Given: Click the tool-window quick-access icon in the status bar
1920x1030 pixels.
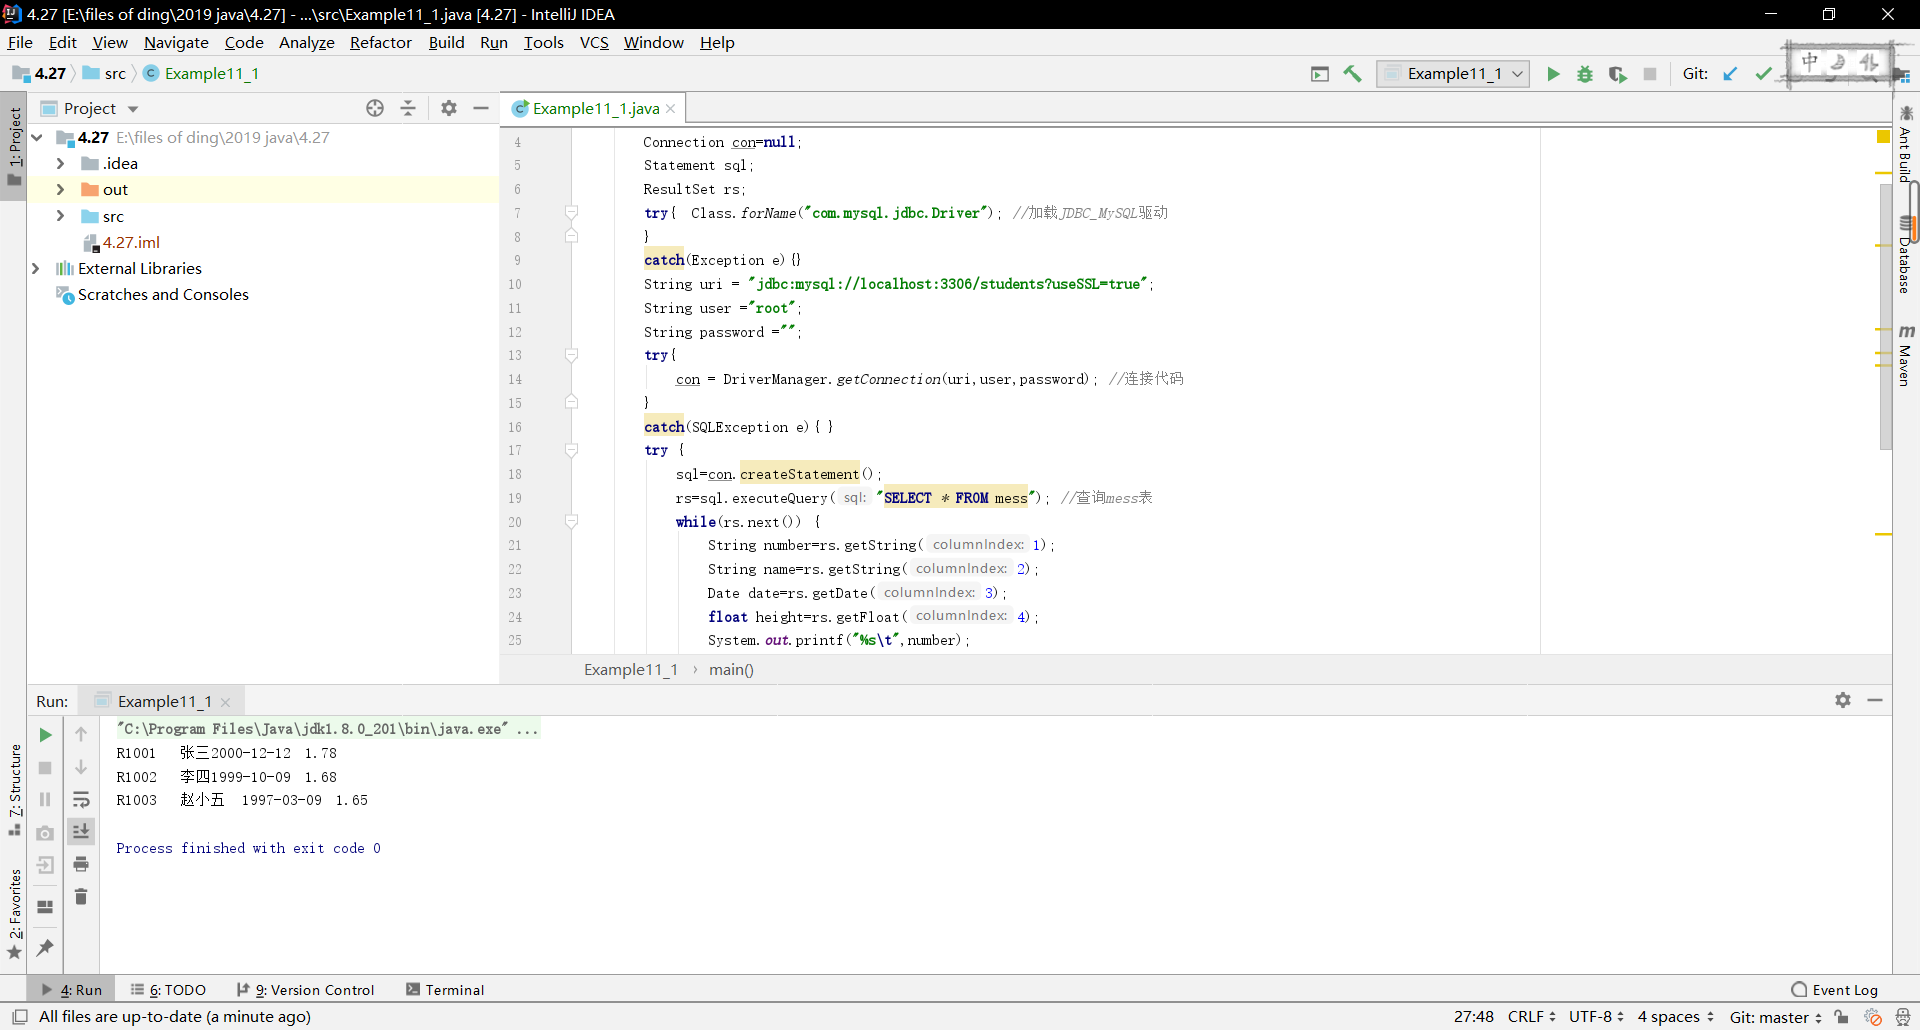Looking at the screenshot, I should click(x=19, y=1017).
